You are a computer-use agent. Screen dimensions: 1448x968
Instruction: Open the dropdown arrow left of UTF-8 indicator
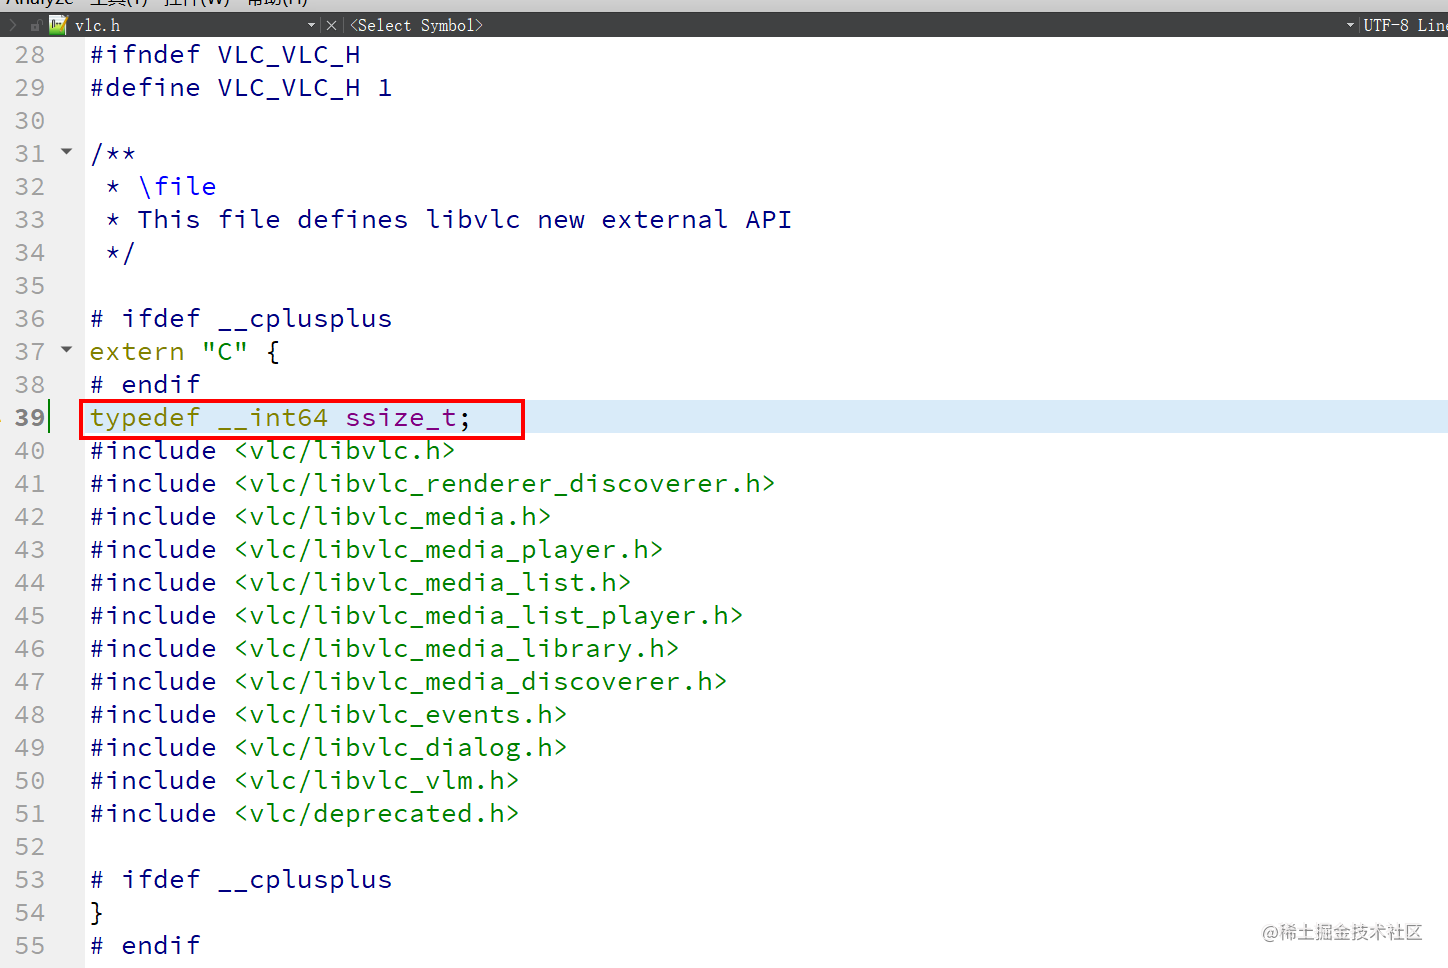coord(1350,25)
